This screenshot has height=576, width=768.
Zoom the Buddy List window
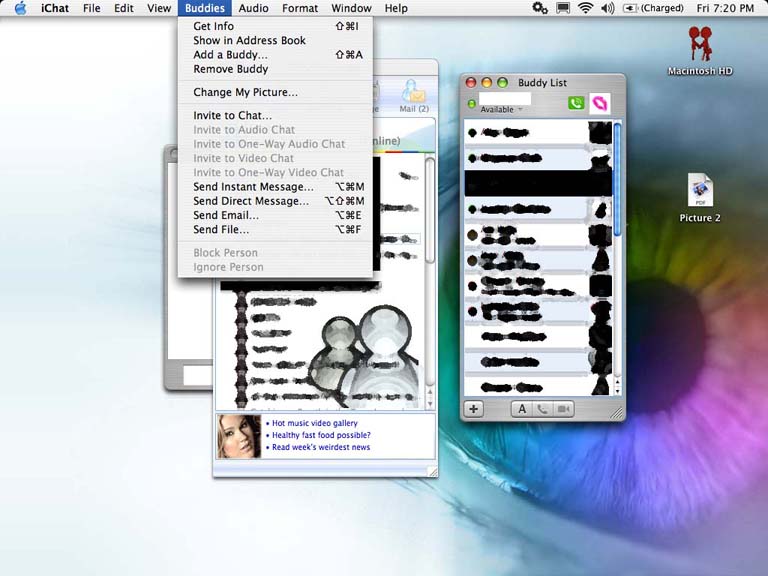tap(502, 82)
